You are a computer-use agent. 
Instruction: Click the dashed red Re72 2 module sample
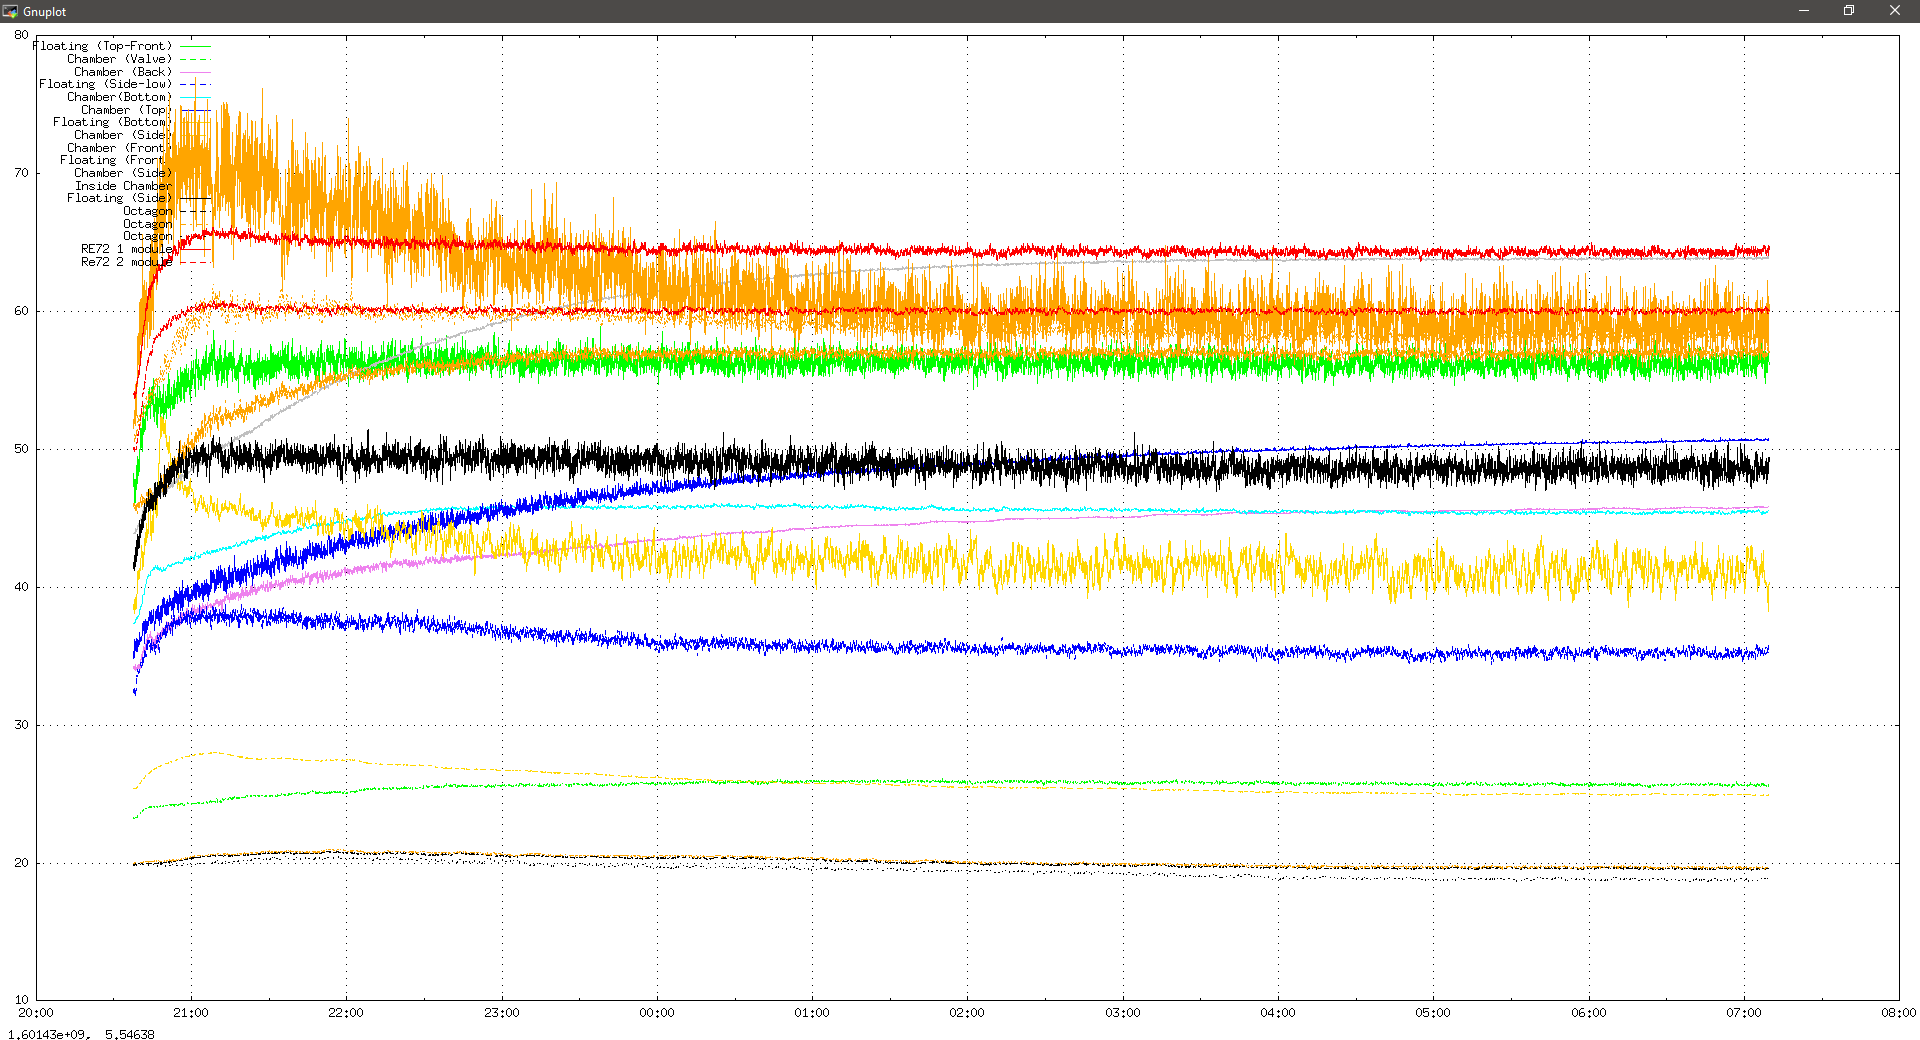pos(195,262)
